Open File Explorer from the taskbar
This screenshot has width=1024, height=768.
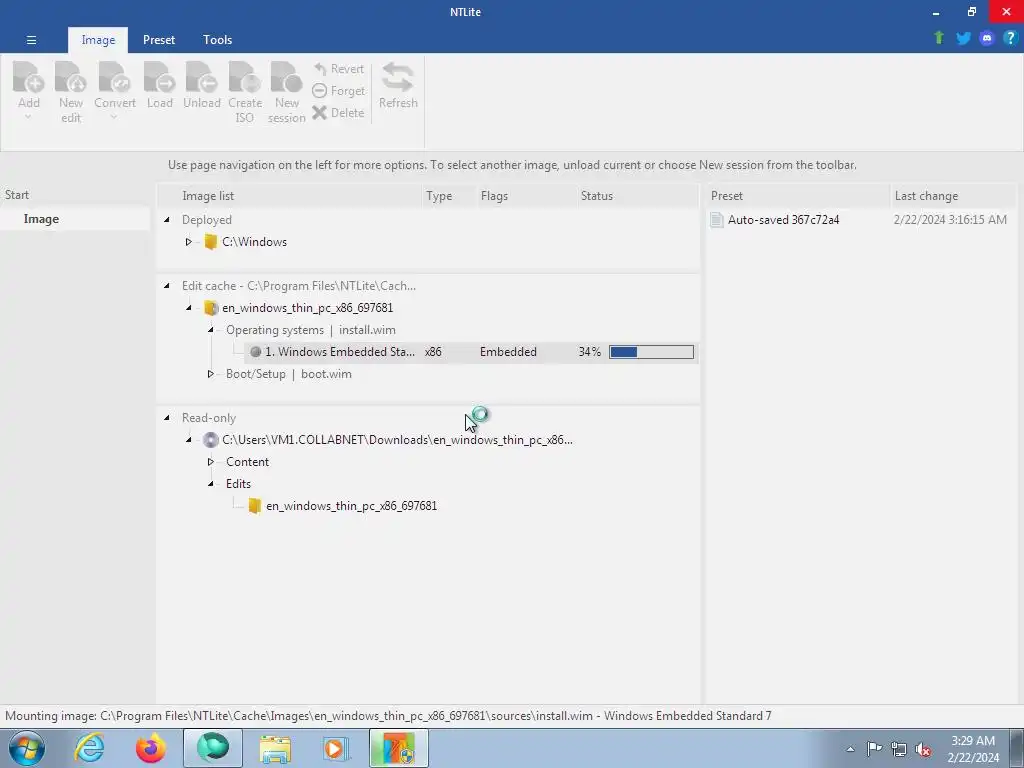tap(275, 748)
